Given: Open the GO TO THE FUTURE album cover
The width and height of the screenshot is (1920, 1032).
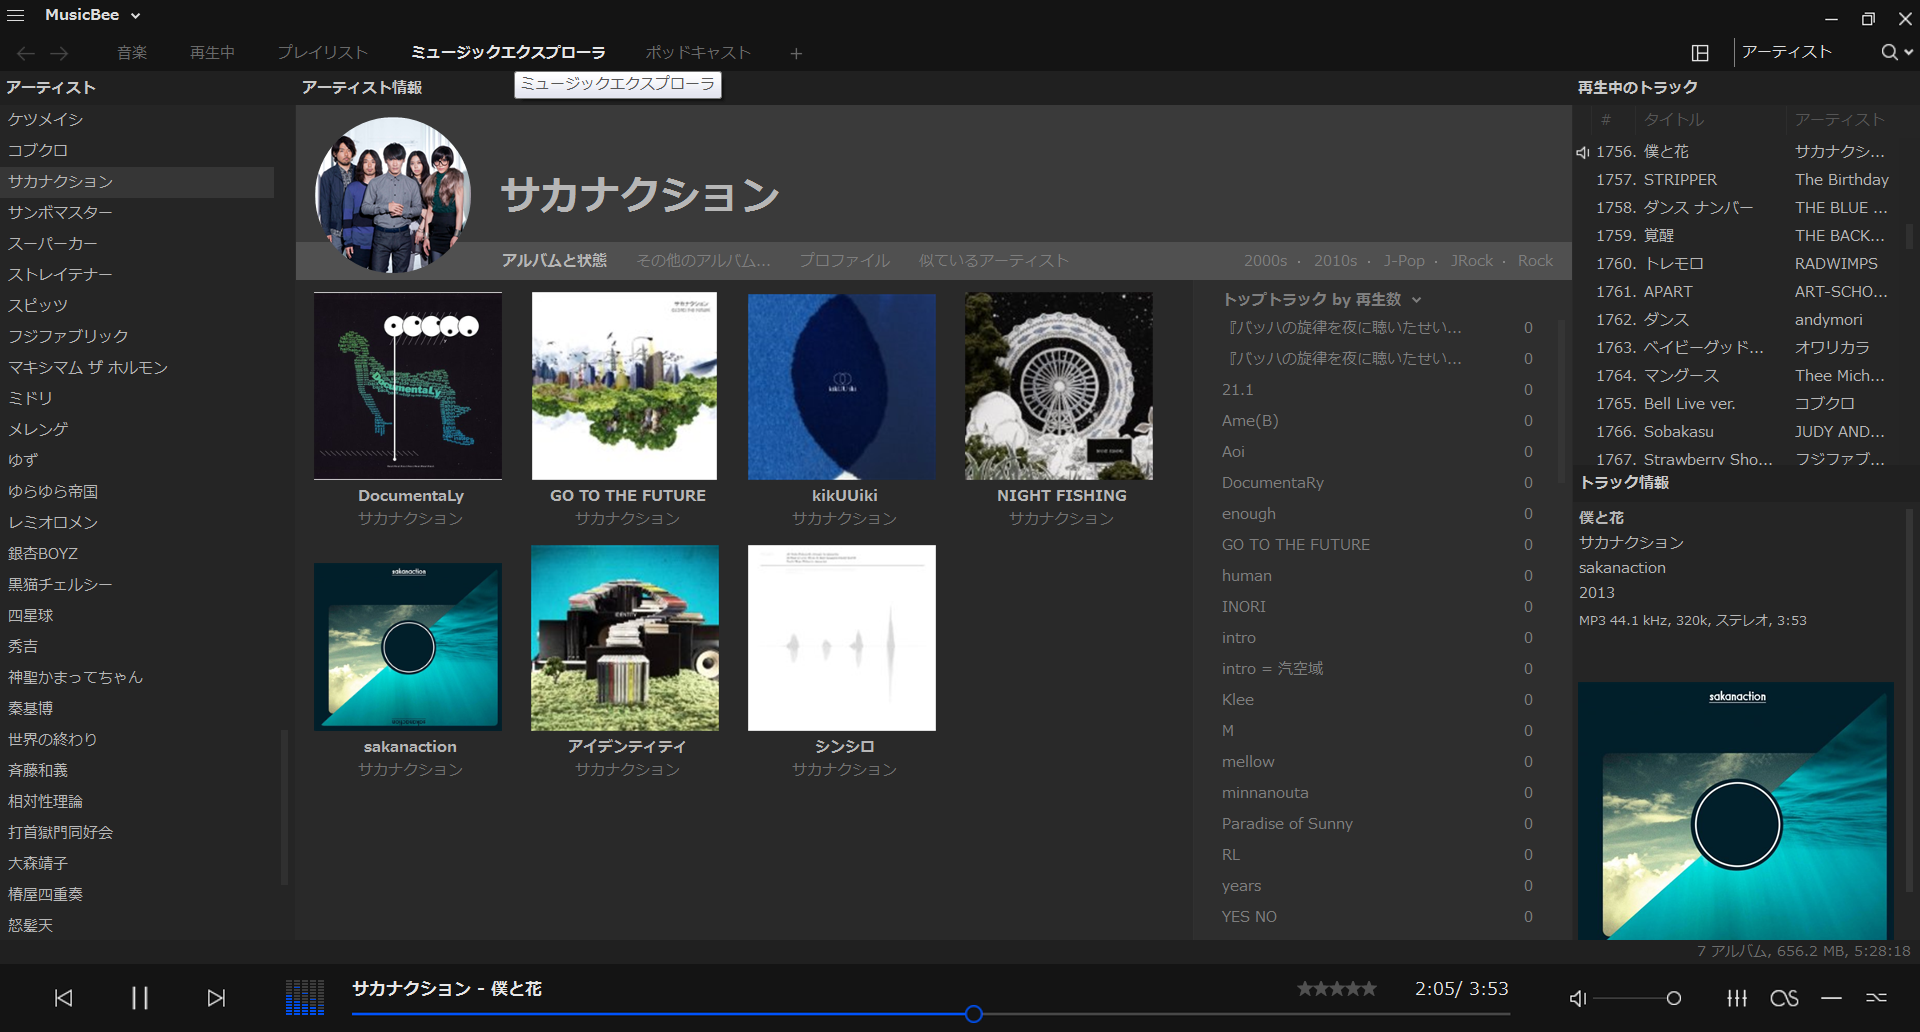Looking at the screenshot, I should (625, 386).
